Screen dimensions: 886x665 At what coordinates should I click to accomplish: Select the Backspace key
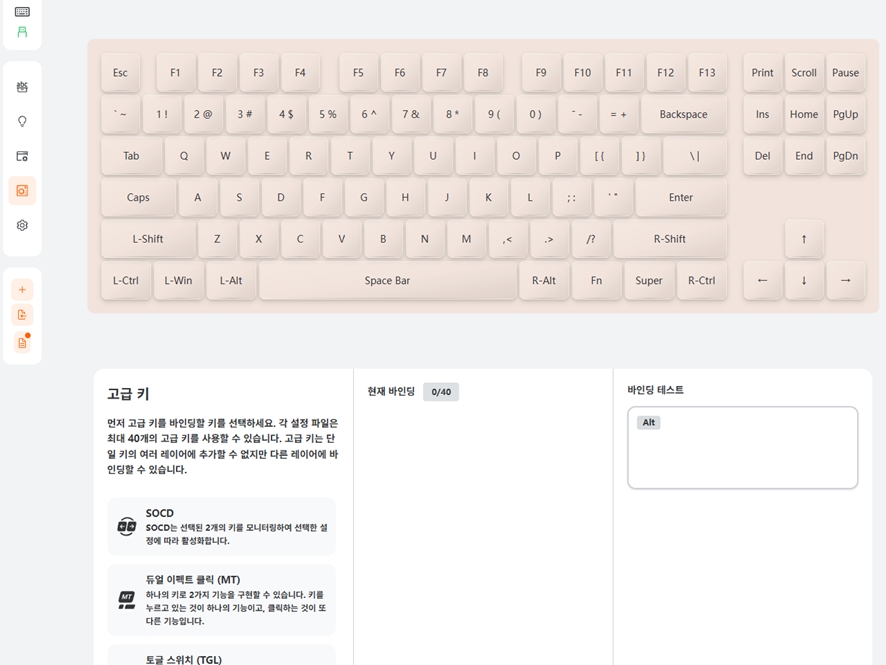tap(684, 114)
